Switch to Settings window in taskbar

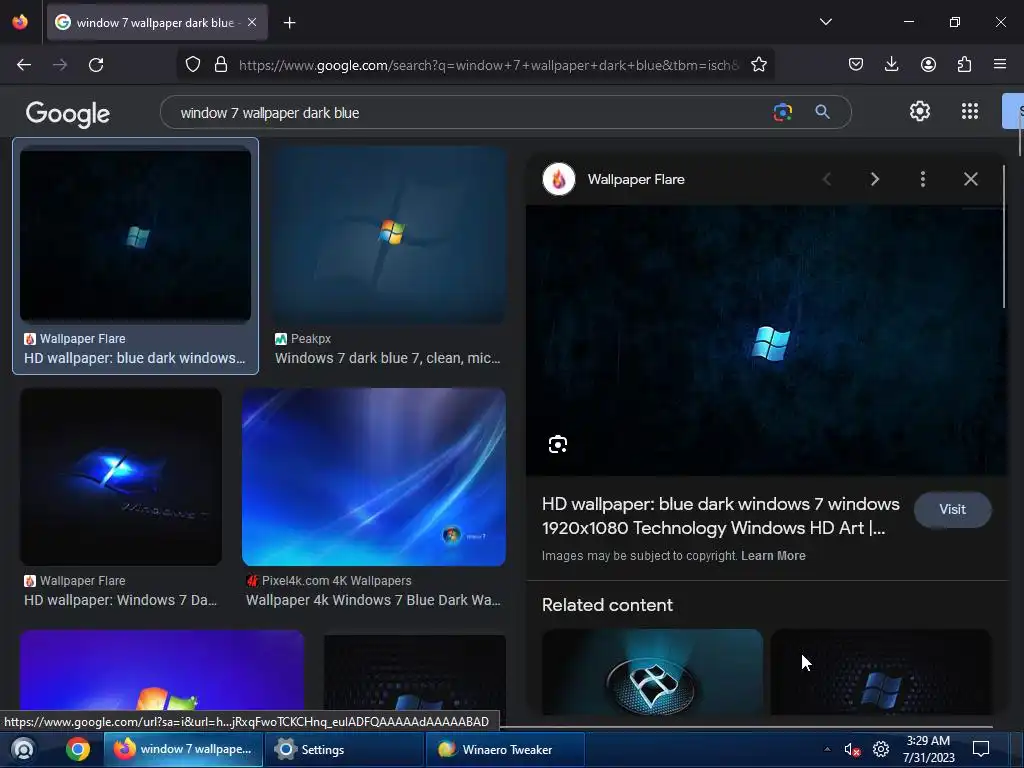(345, 750)
